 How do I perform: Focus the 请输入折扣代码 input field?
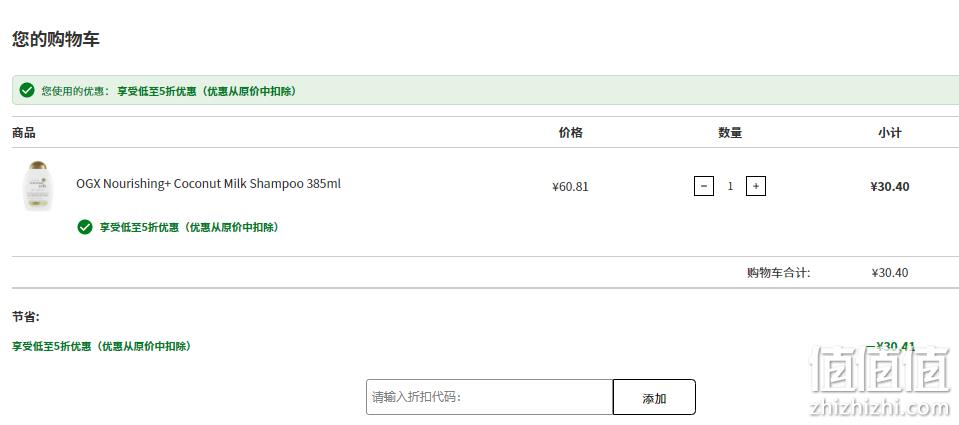tap(490, 397)
